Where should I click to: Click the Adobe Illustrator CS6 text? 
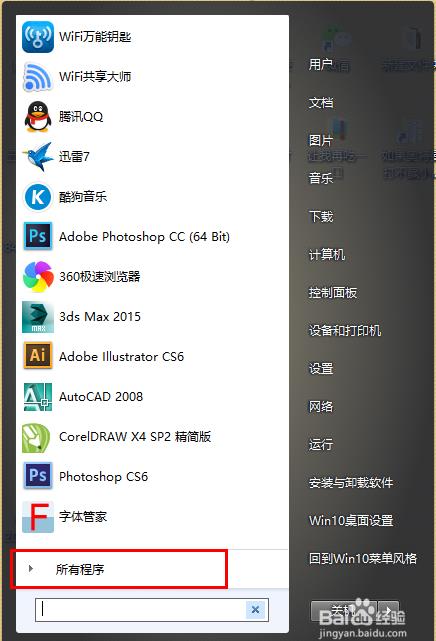pyautogui.click(x=121, y=356)
